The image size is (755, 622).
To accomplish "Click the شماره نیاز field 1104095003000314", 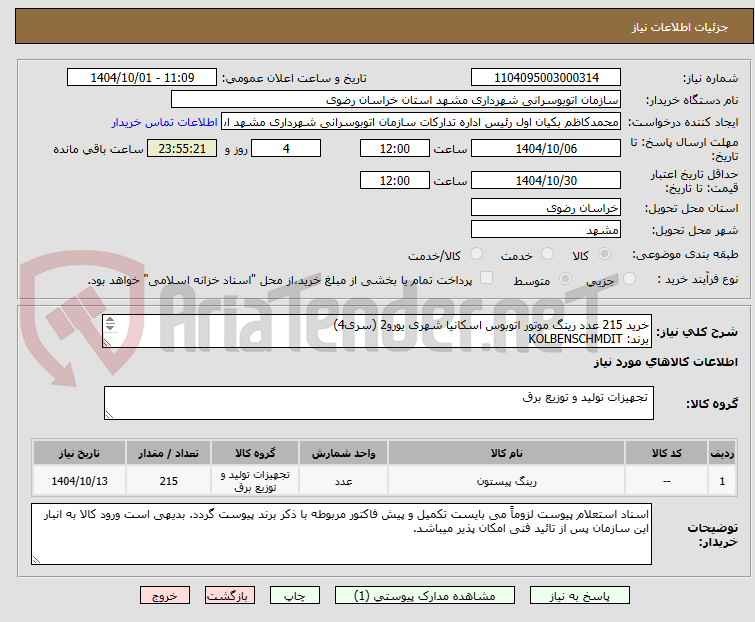I will 546,78.
